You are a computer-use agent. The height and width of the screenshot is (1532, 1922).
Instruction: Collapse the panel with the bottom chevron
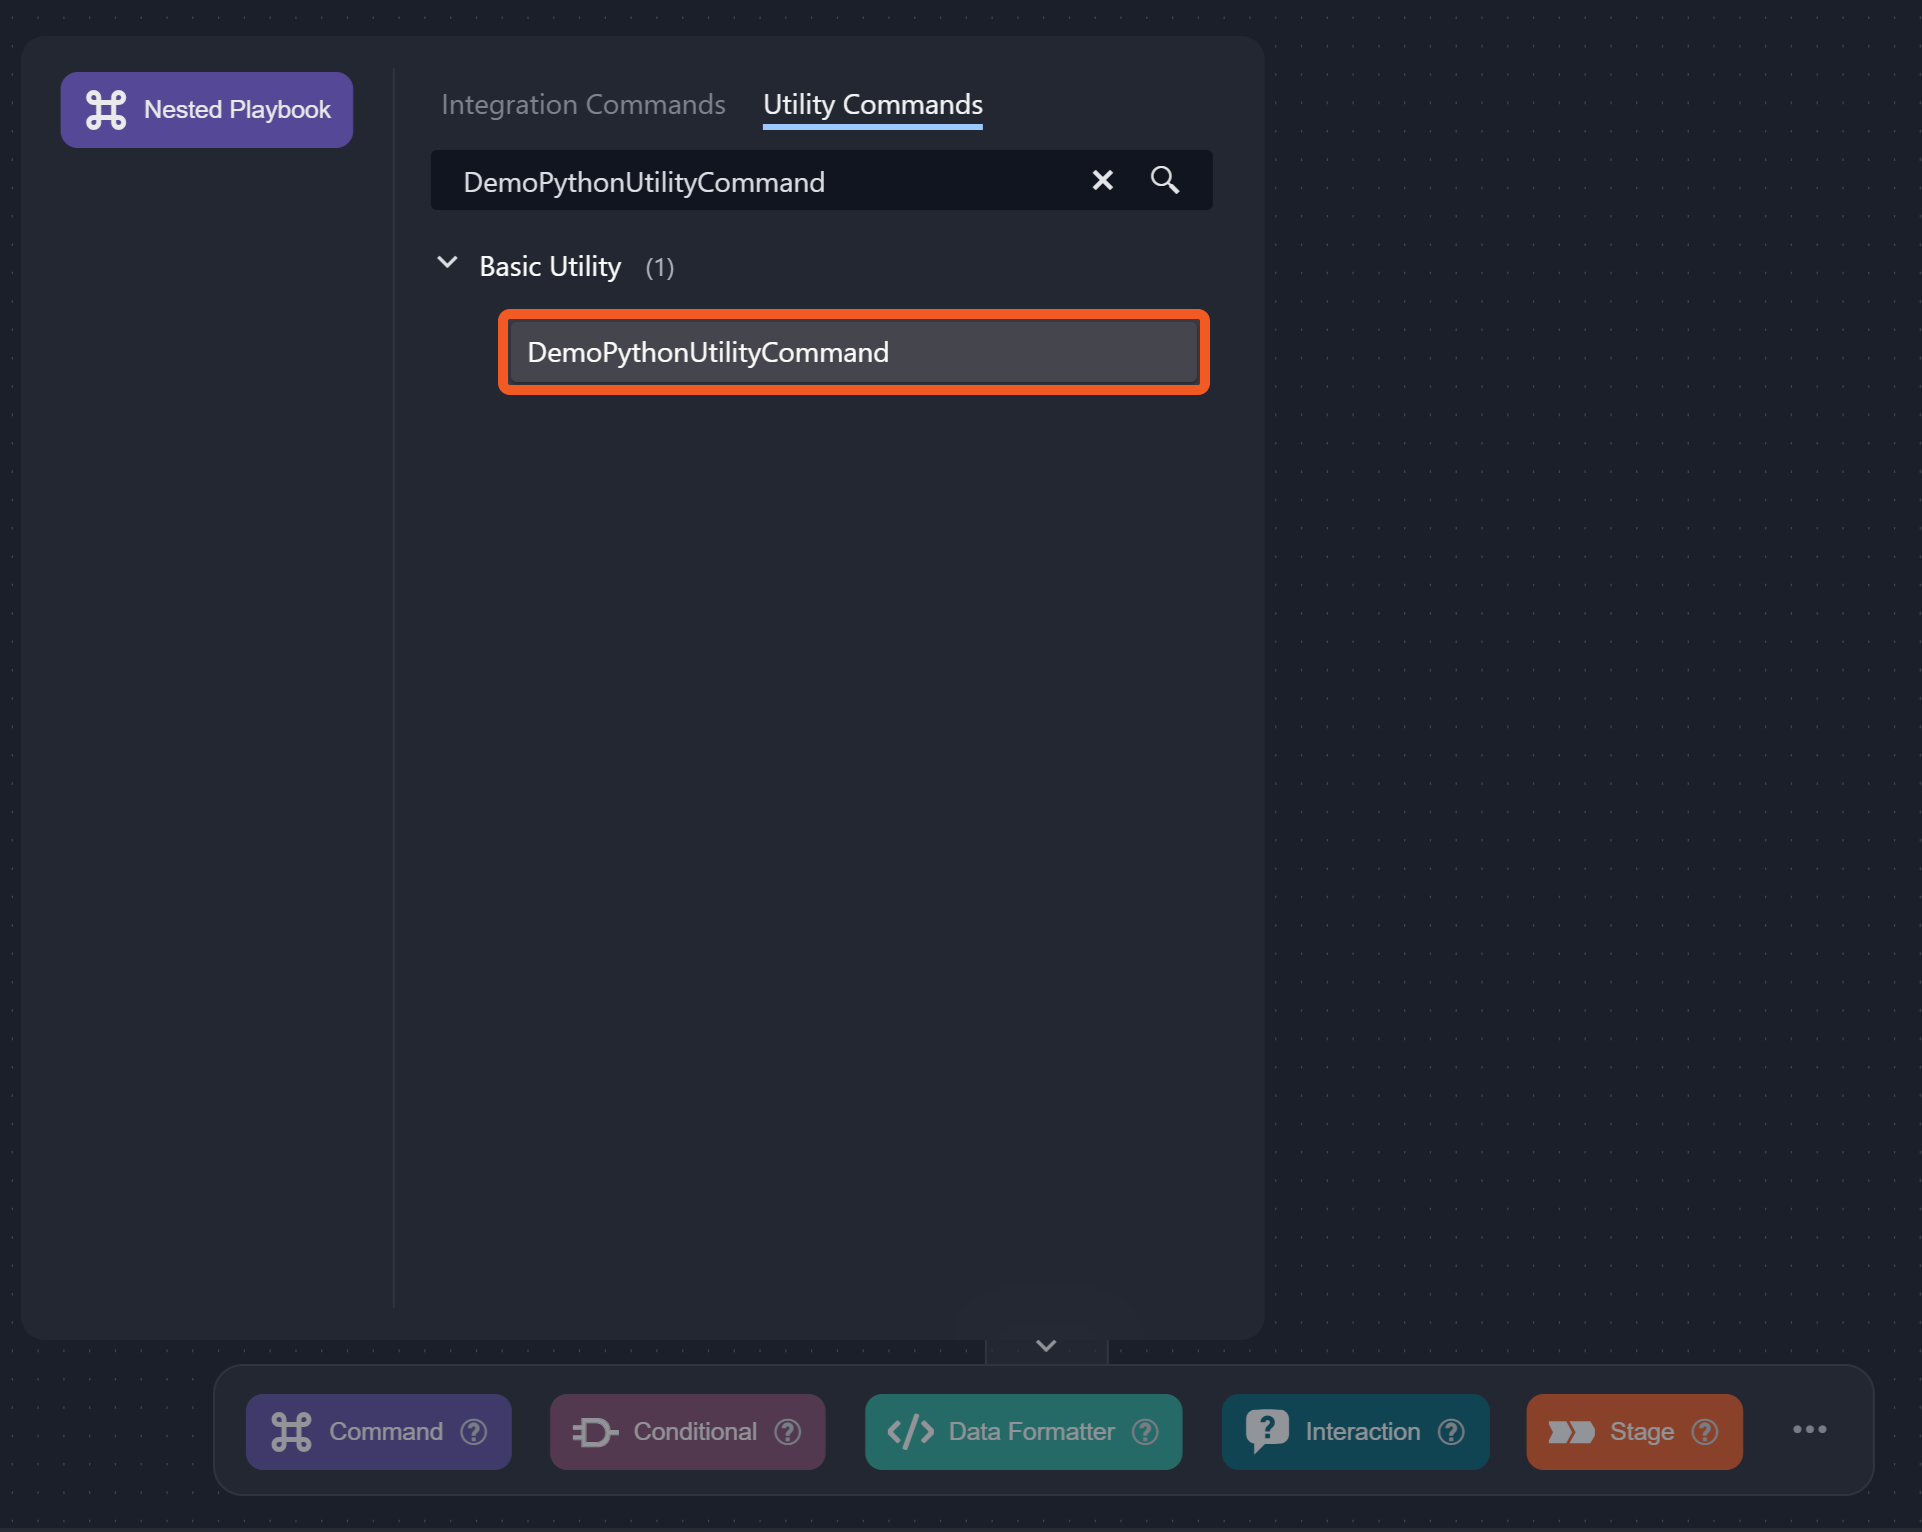[x=1046, y=1346]
